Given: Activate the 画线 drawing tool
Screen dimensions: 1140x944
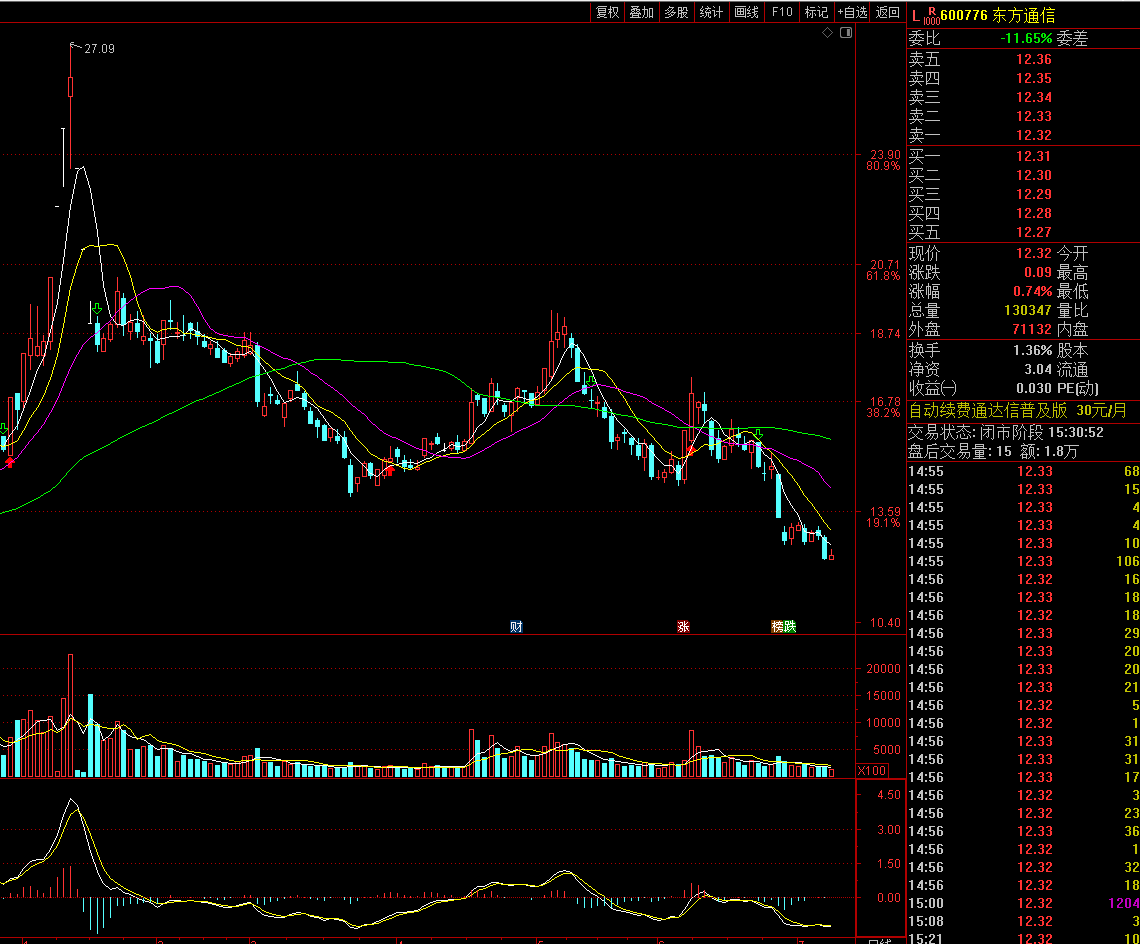Looking at the screenshot, I should pos(747,12).
